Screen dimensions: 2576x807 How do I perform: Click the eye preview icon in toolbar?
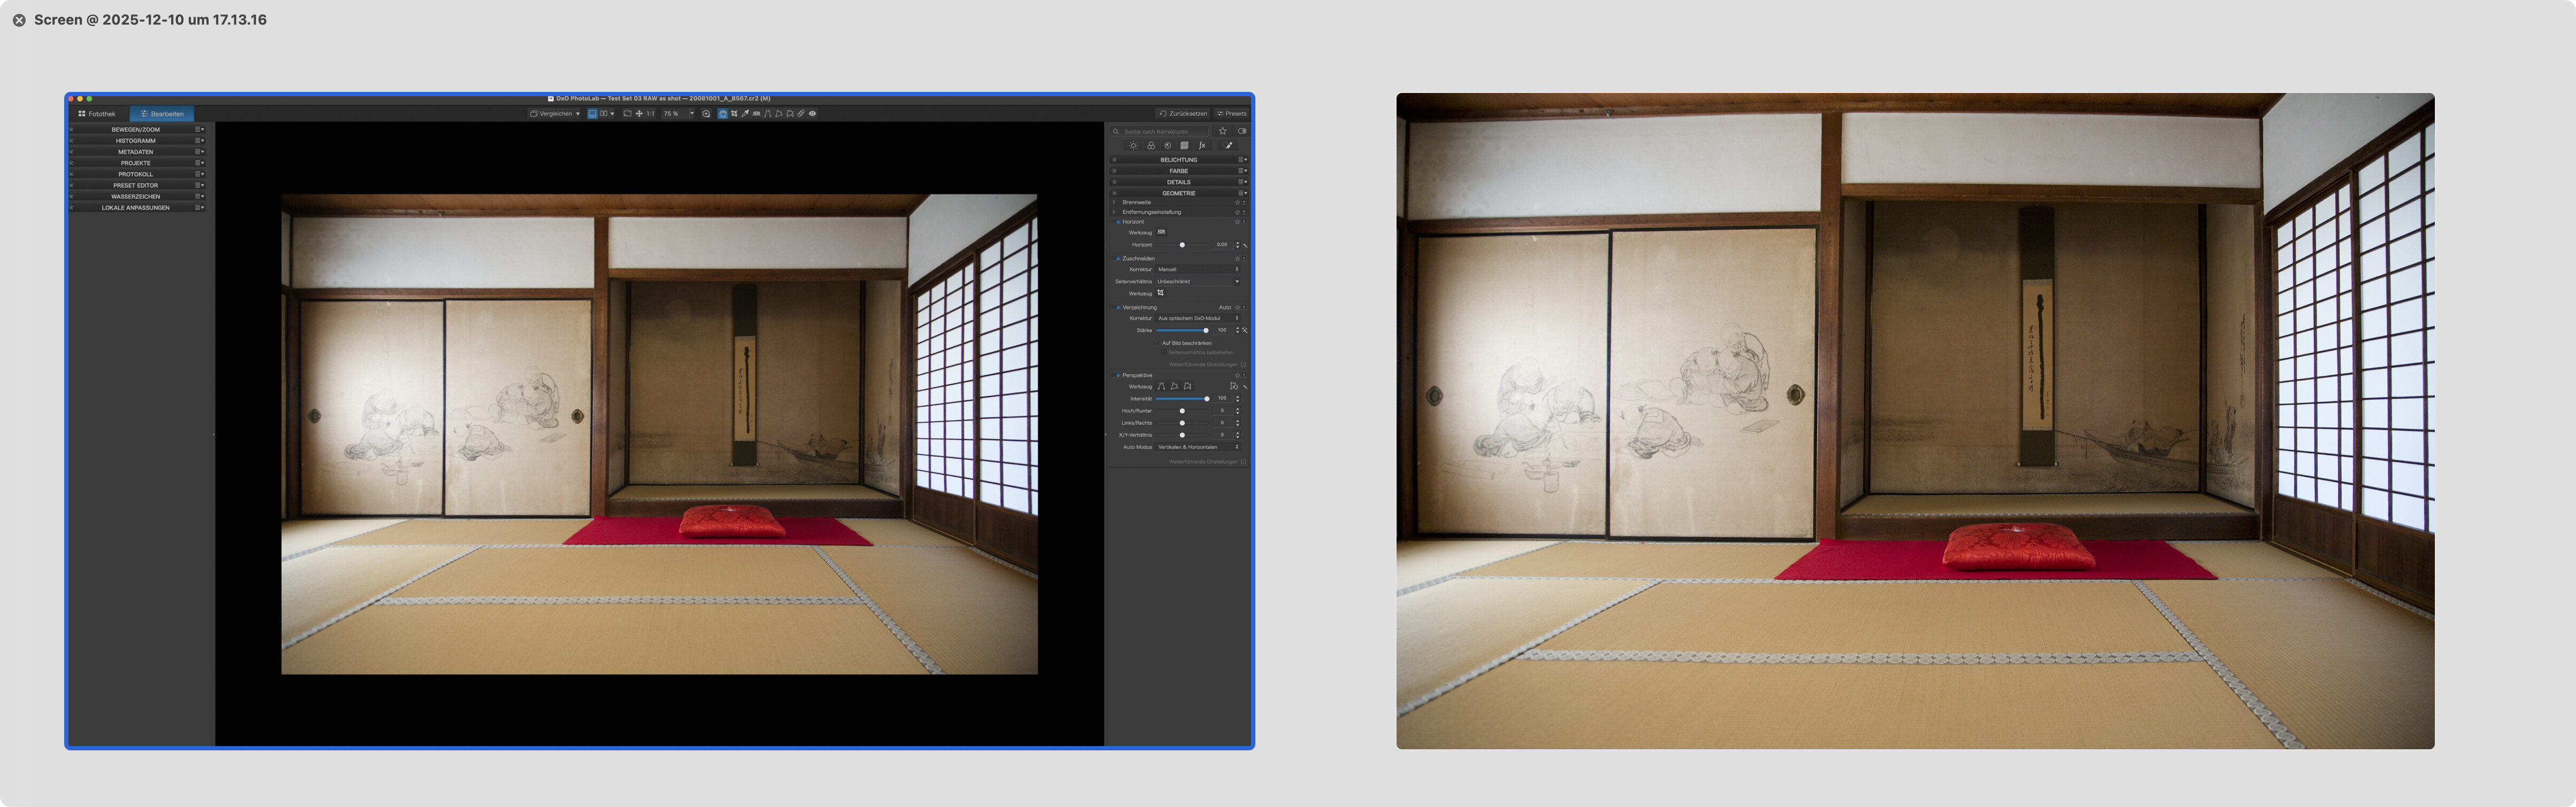tap(812, 114)
